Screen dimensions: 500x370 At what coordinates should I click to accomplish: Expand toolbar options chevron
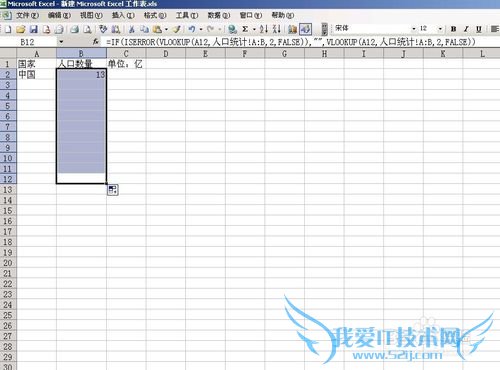324,29
